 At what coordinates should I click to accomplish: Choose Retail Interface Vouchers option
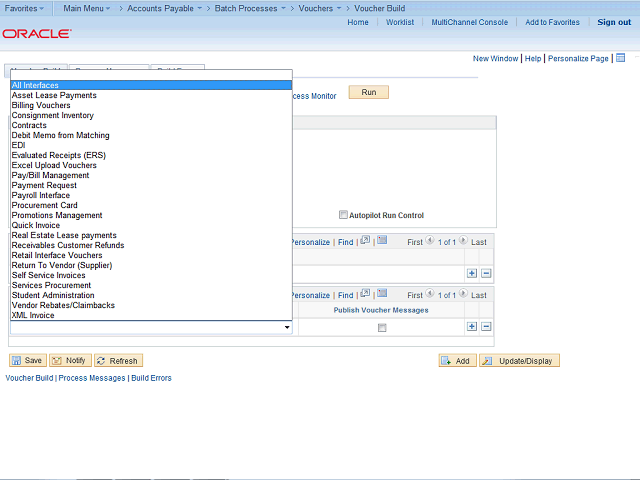pos(151,255)
